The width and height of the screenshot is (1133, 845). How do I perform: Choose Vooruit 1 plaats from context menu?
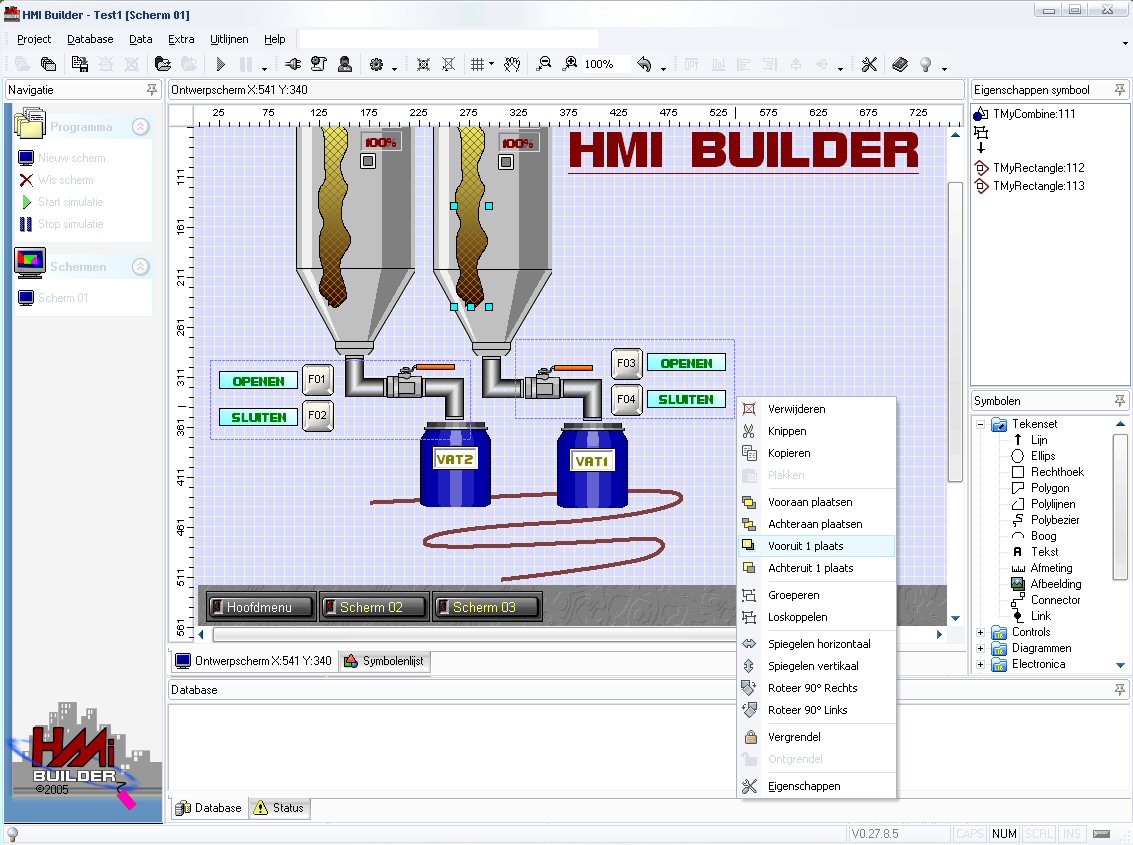(x=817, y=546)
